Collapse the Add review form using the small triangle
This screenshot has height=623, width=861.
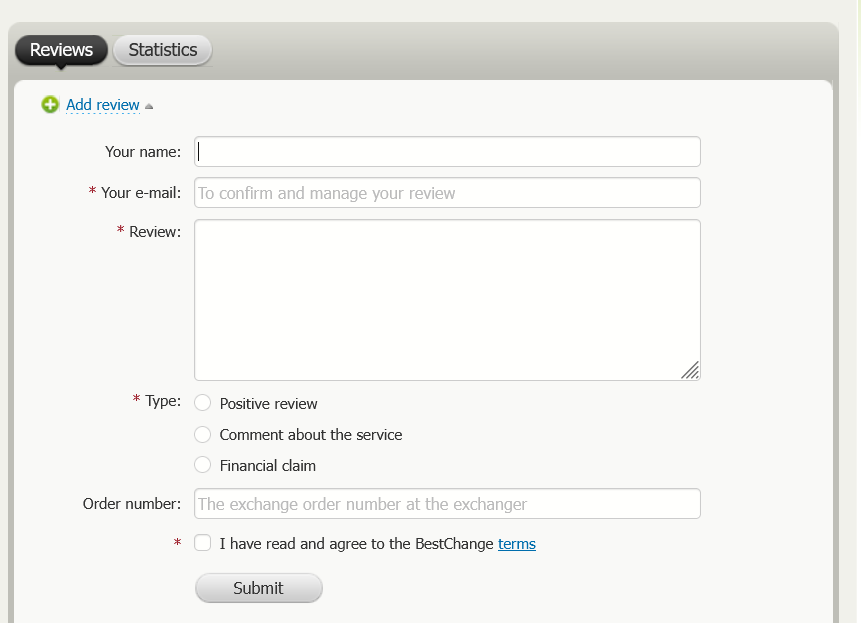[149, 106]
